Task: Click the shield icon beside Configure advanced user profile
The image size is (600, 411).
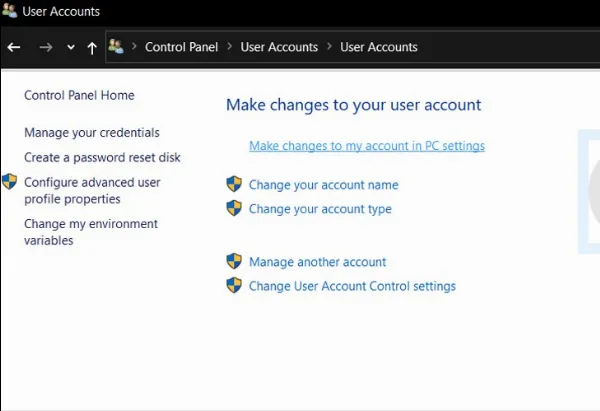Action: click(x=10, y=182)
